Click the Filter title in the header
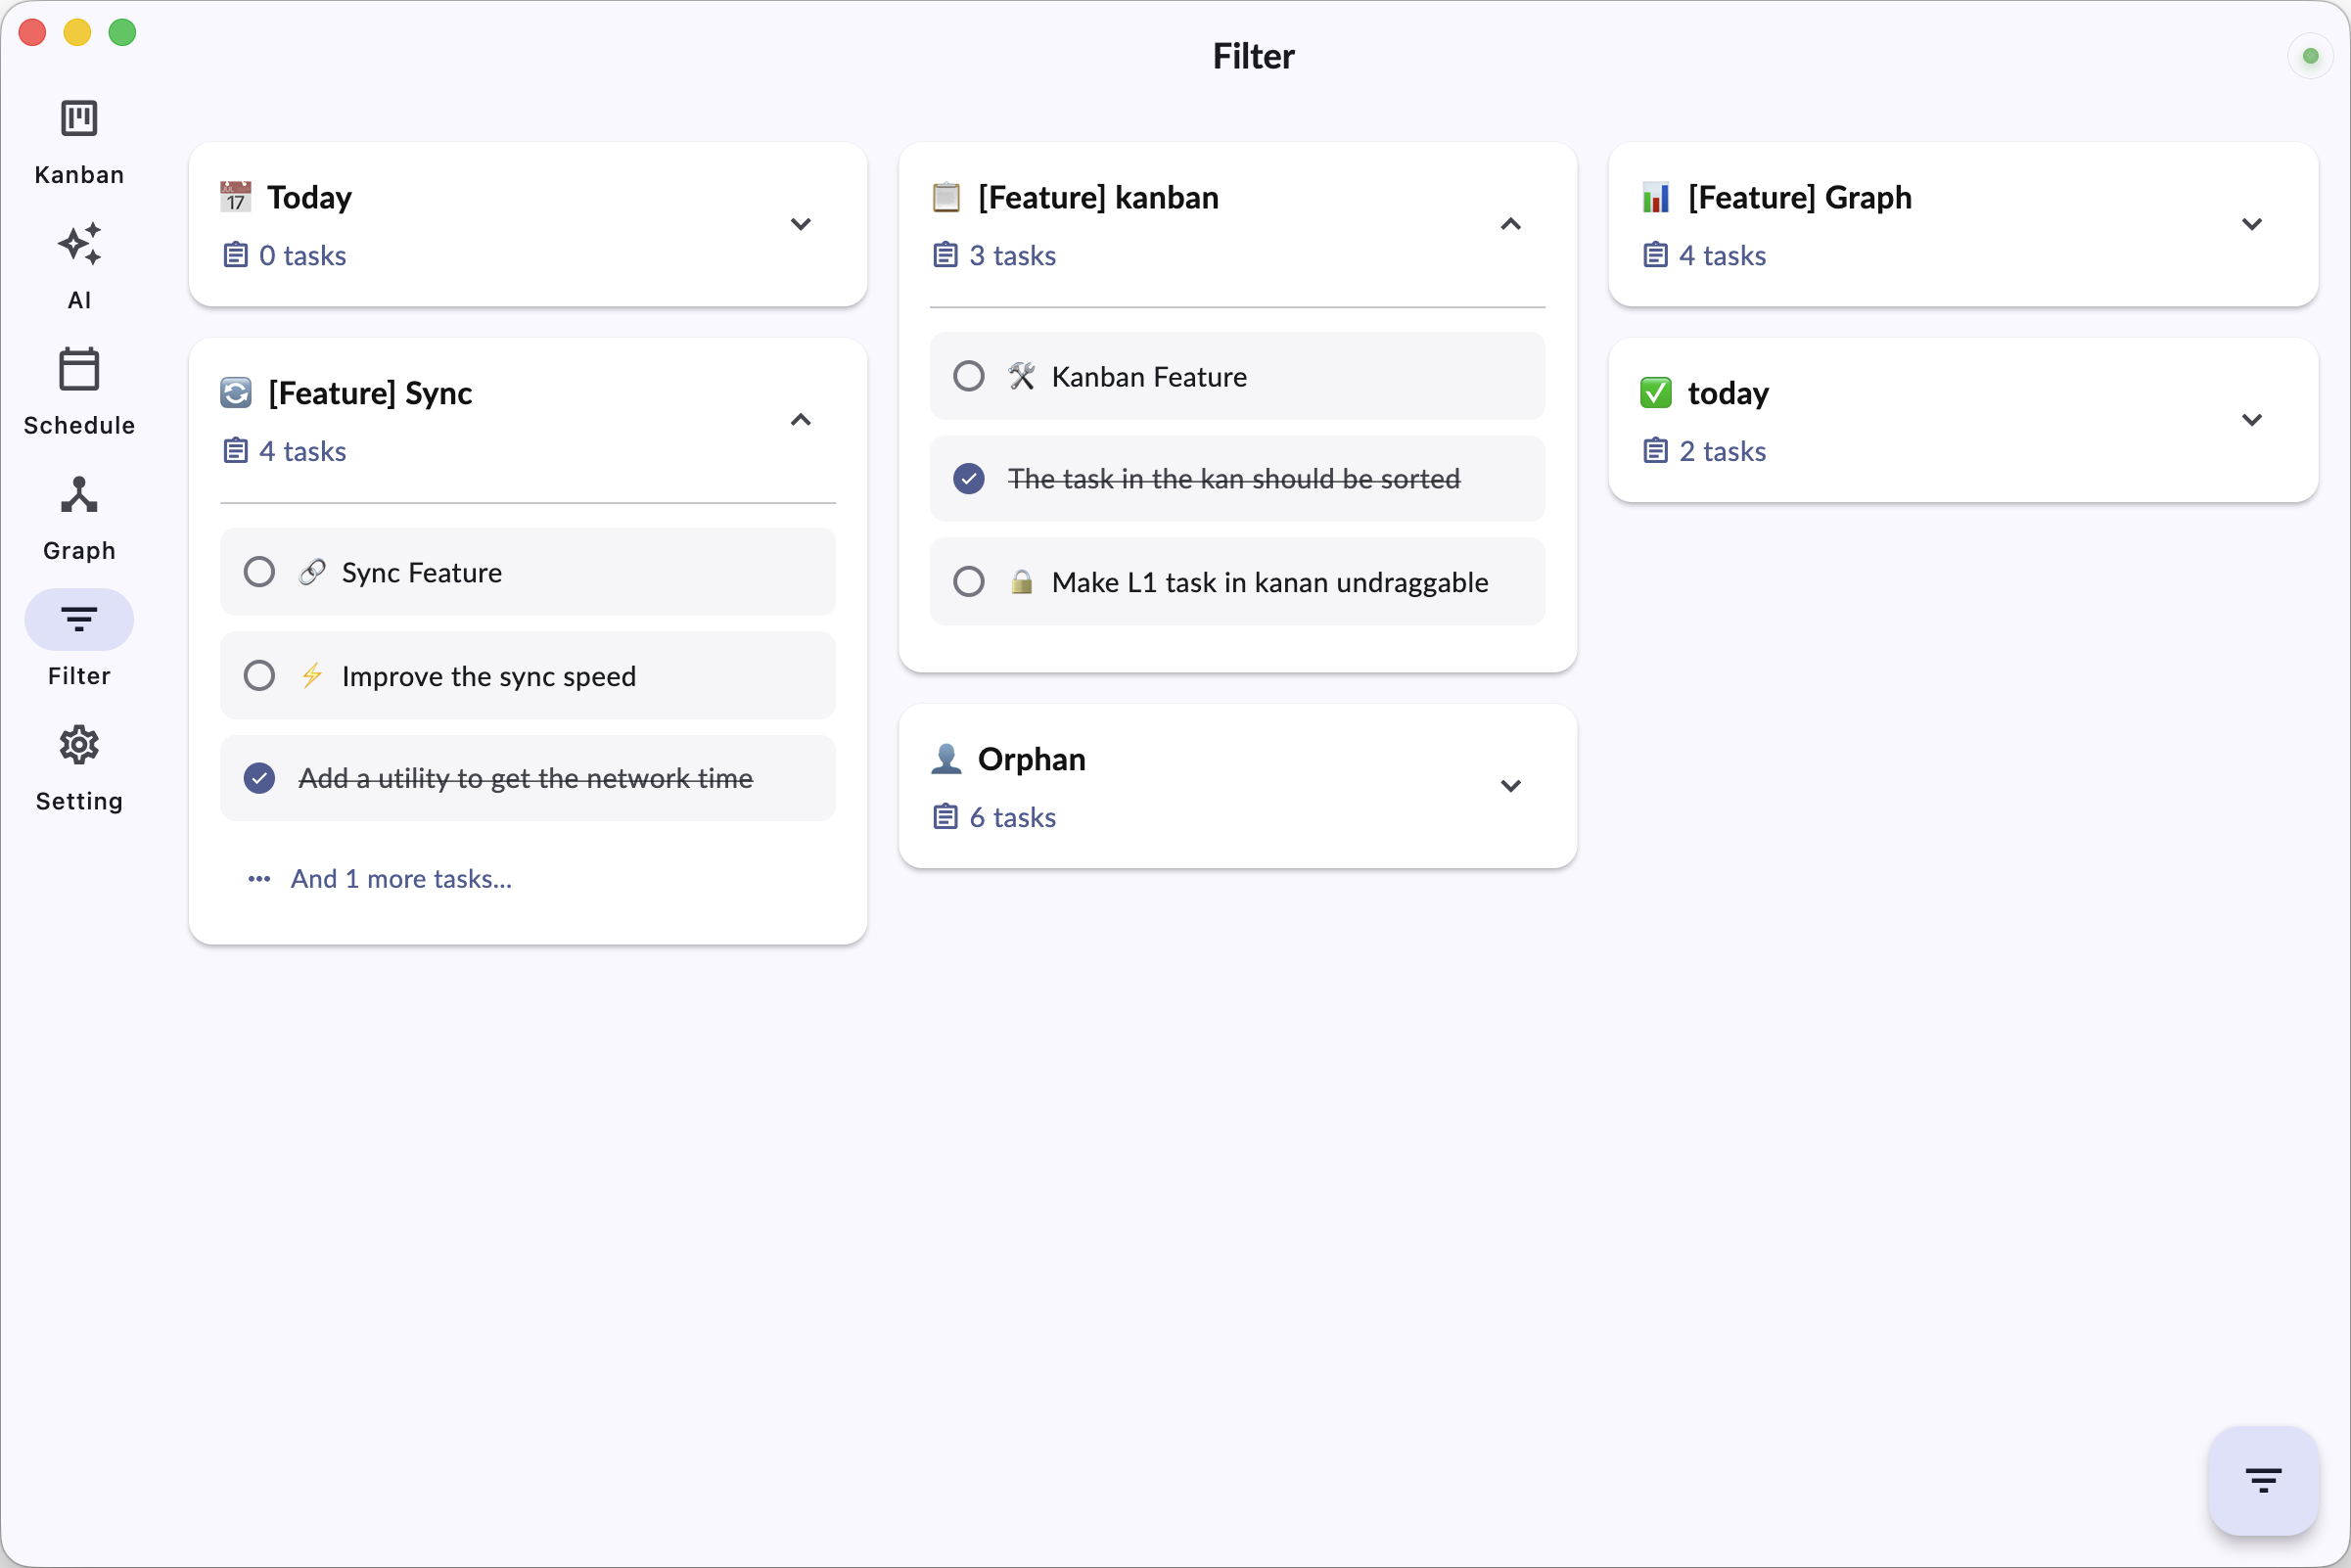Image resolution: width=2351 pixels, height=1568 pixels. 1253,56
